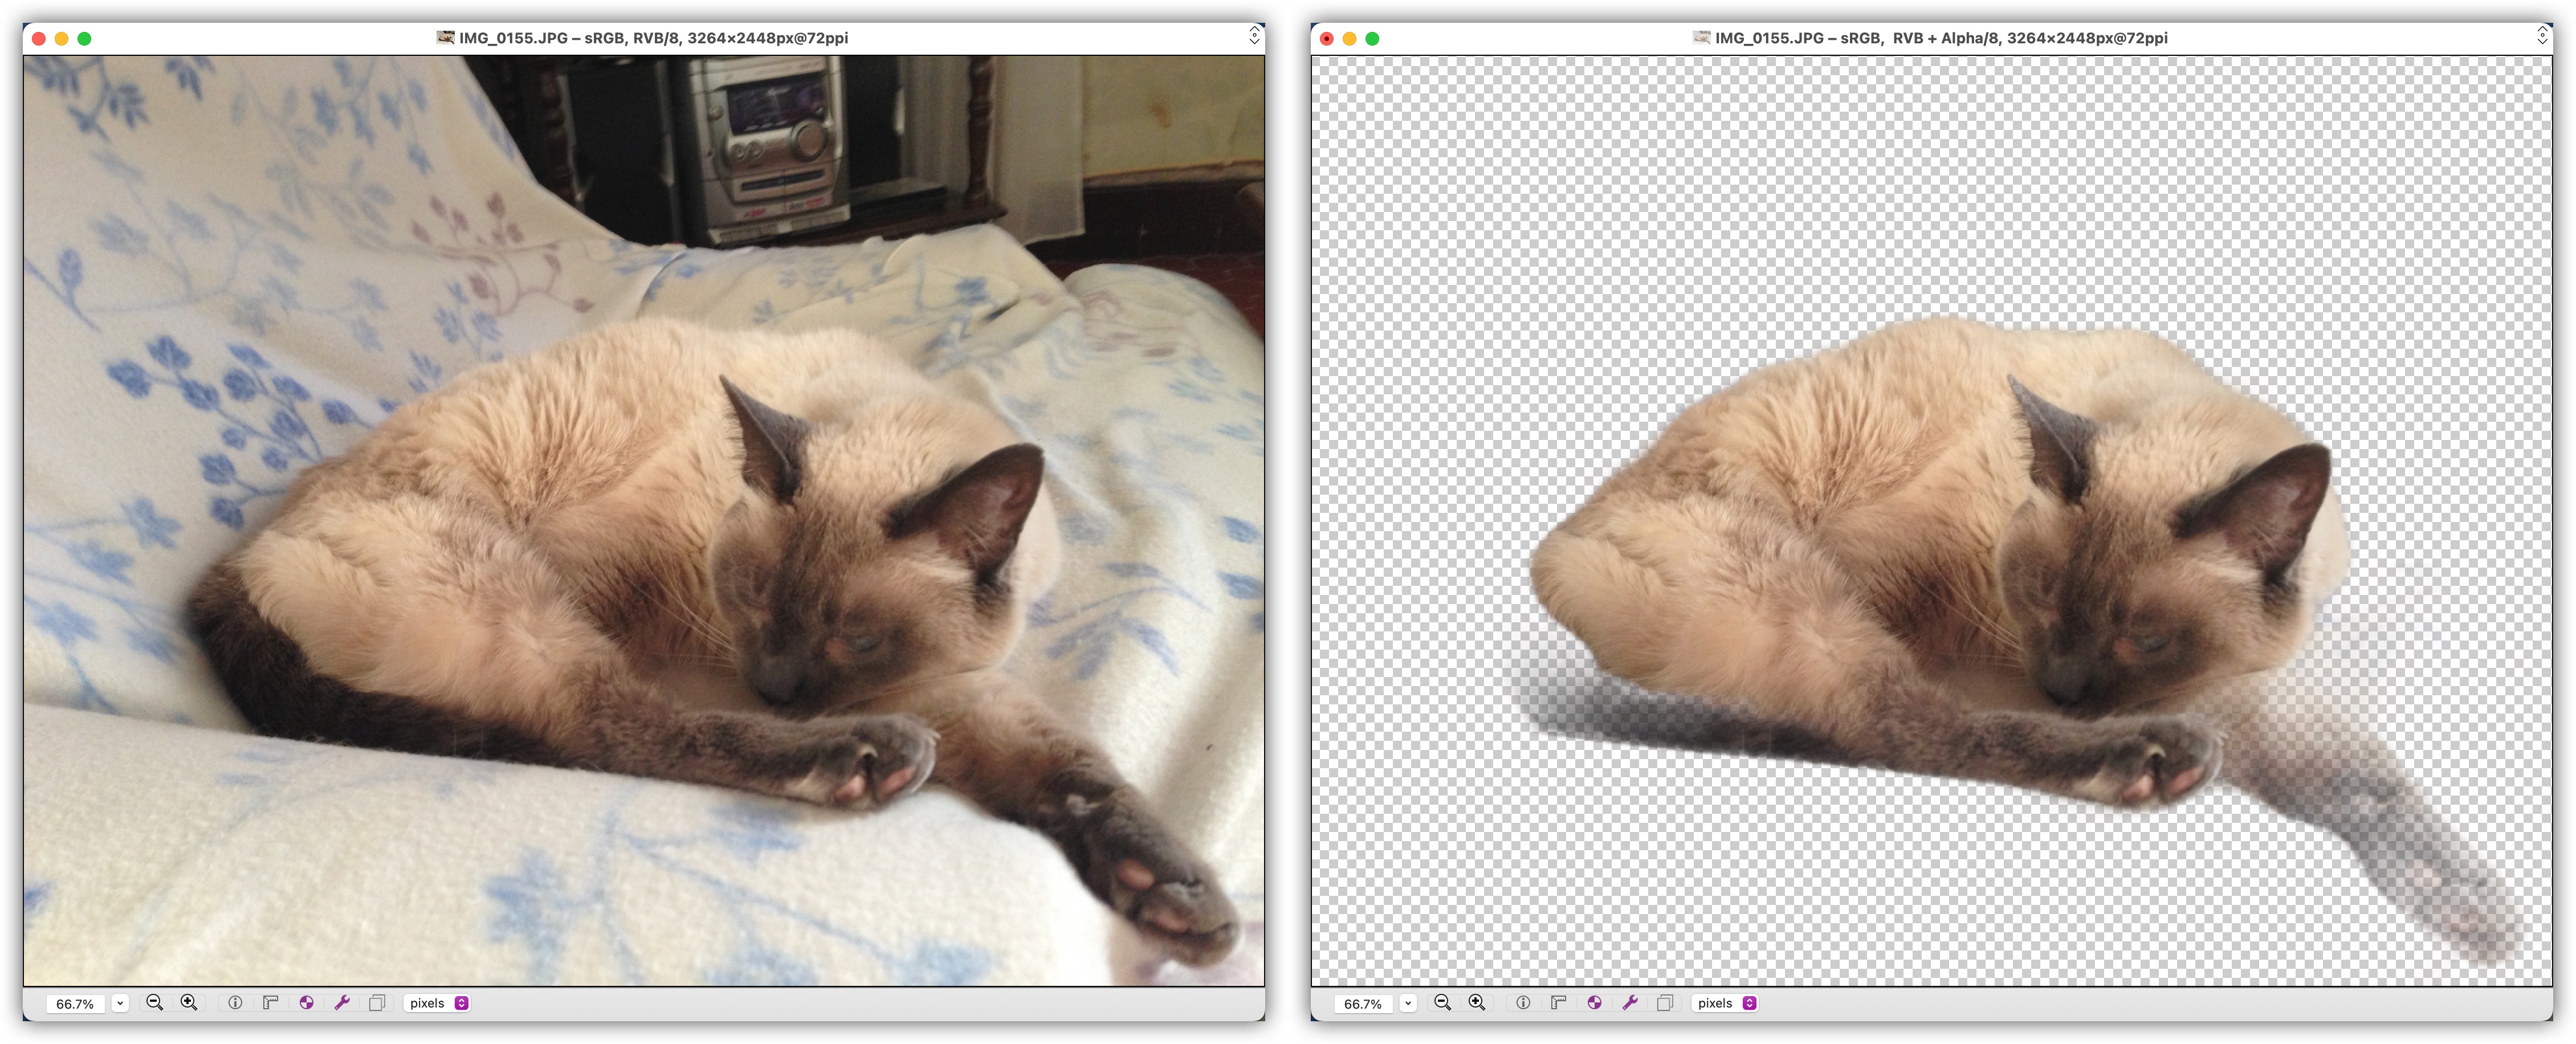The image size is (2576, 1044).
Task: Open the wrench tools icon in the Alpha window
Action: tap(1630, 1002)
